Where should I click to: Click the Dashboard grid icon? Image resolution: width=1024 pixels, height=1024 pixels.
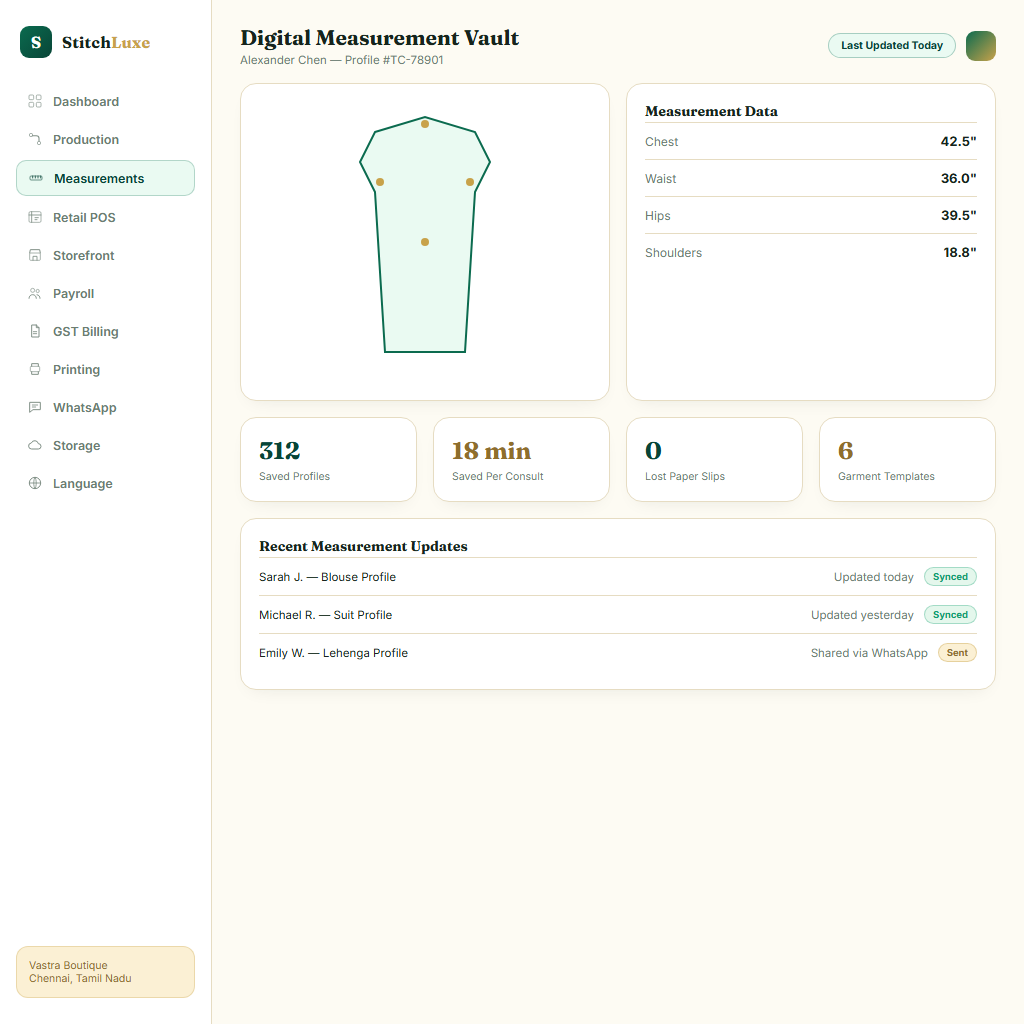35,101
